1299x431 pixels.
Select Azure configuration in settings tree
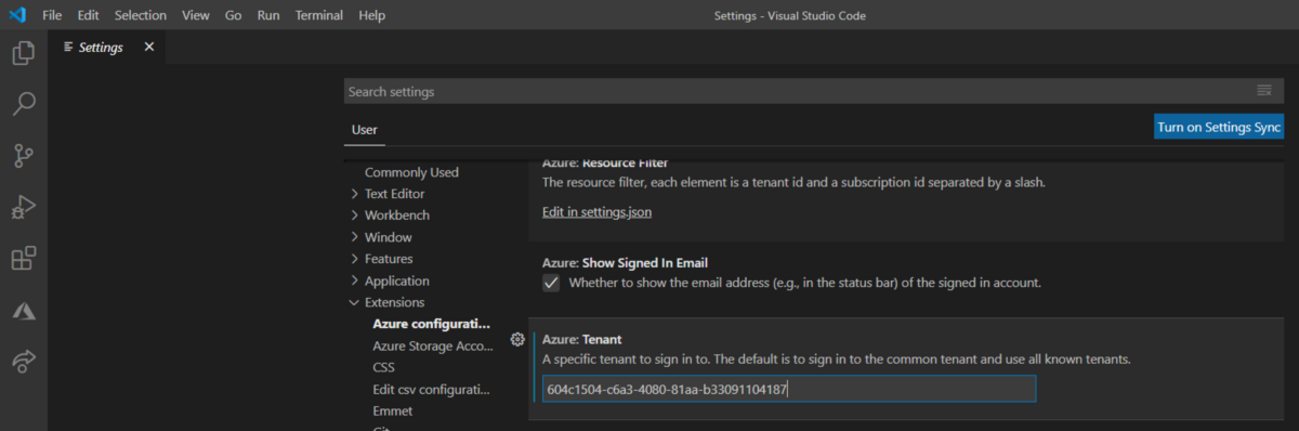(x=432, y=324)
